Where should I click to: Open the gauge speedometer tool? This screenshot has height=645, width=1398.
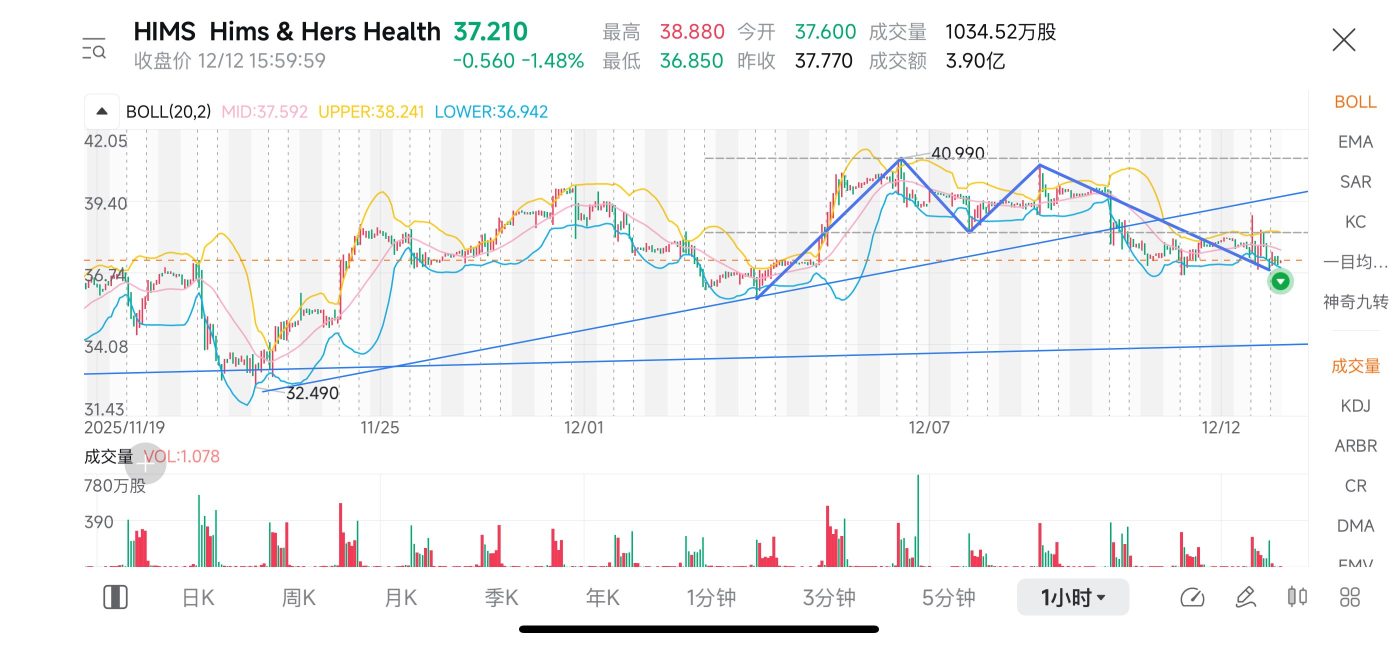pos(1192,598)
